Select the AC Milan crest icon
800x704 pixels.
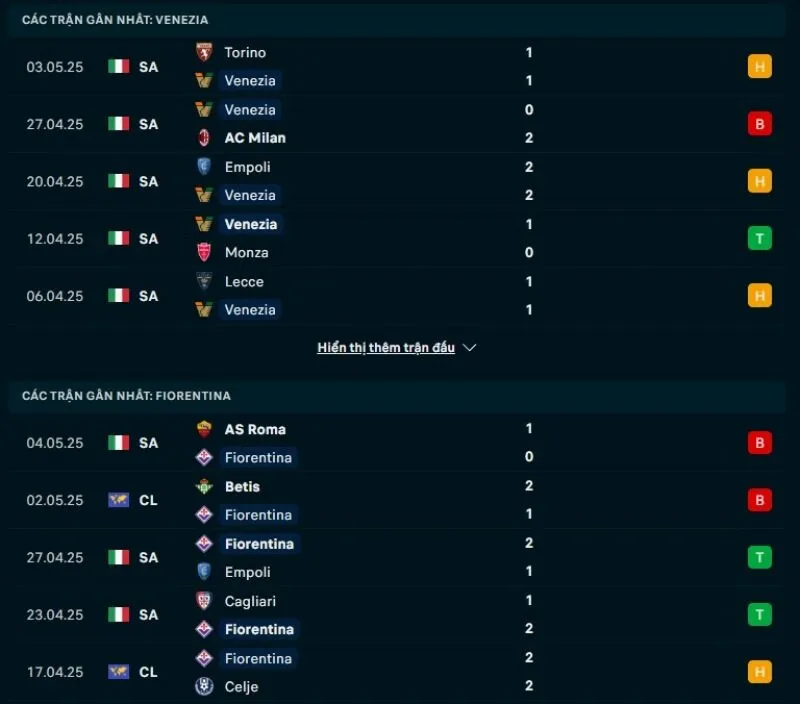205,138
